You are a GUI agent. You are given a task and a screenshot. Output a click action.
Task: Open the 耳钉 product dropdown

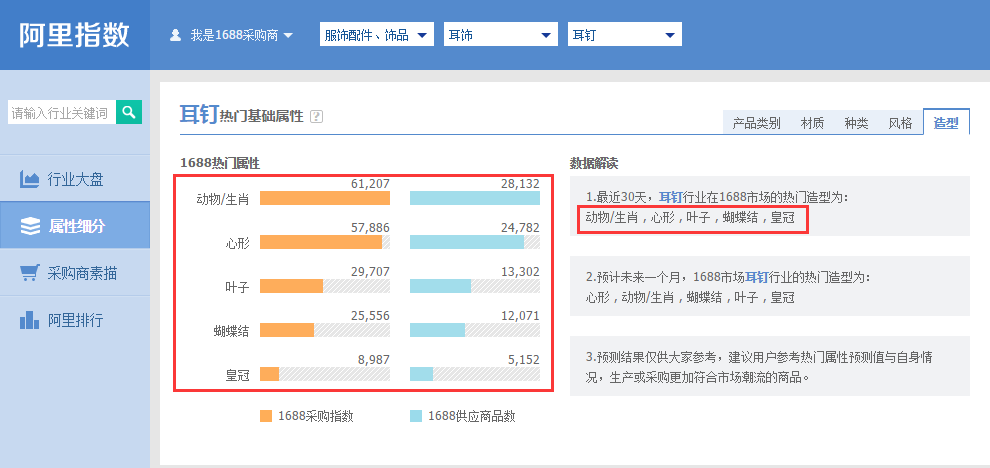pyautogui.click(x=624, y=35)
